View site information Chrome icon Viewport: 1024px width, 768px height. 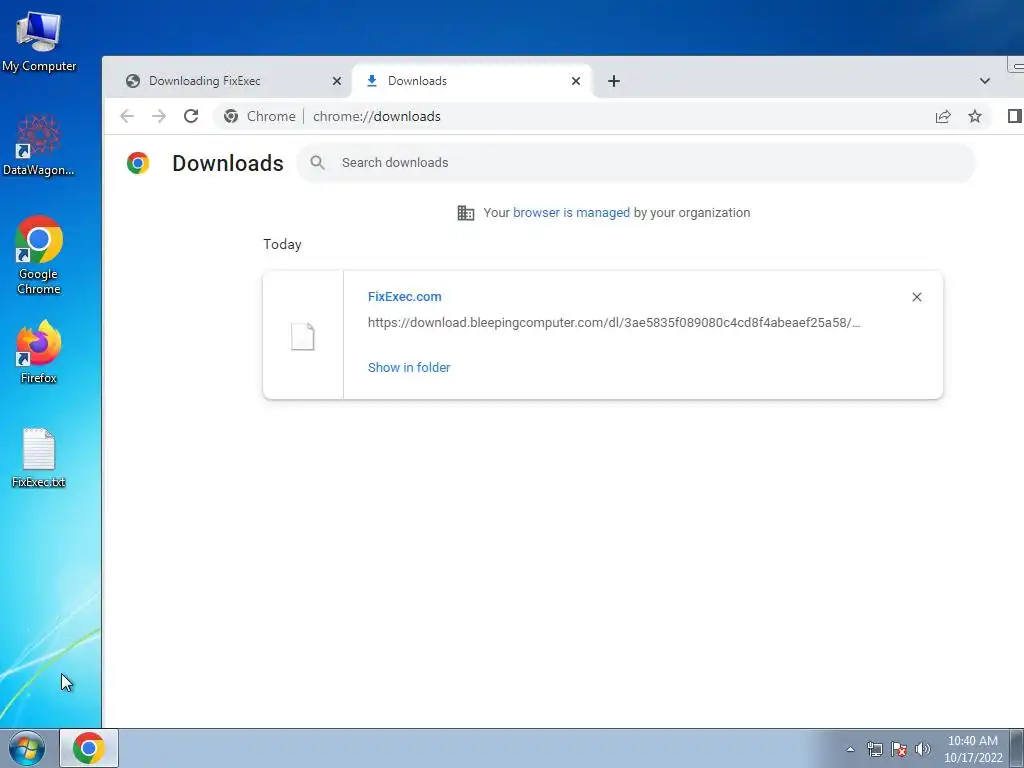231,116
